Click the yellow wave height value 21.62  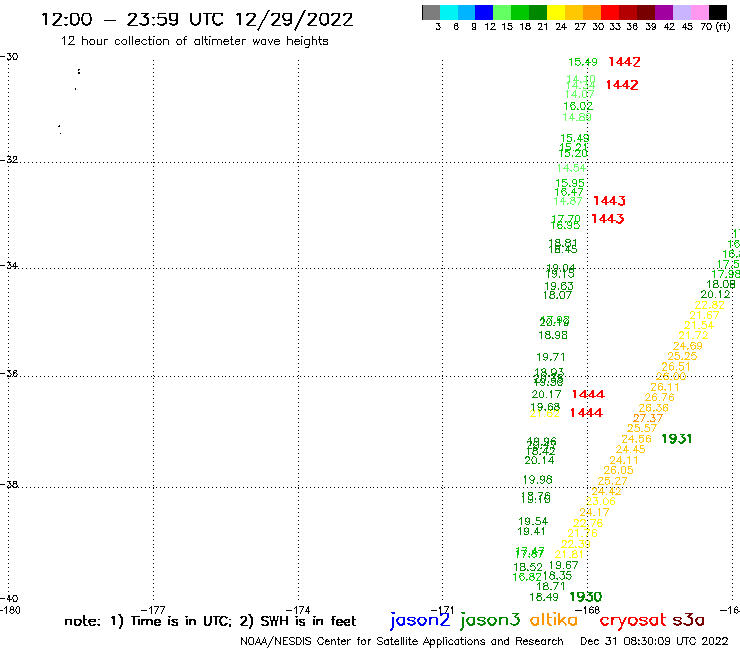(545, 414)
